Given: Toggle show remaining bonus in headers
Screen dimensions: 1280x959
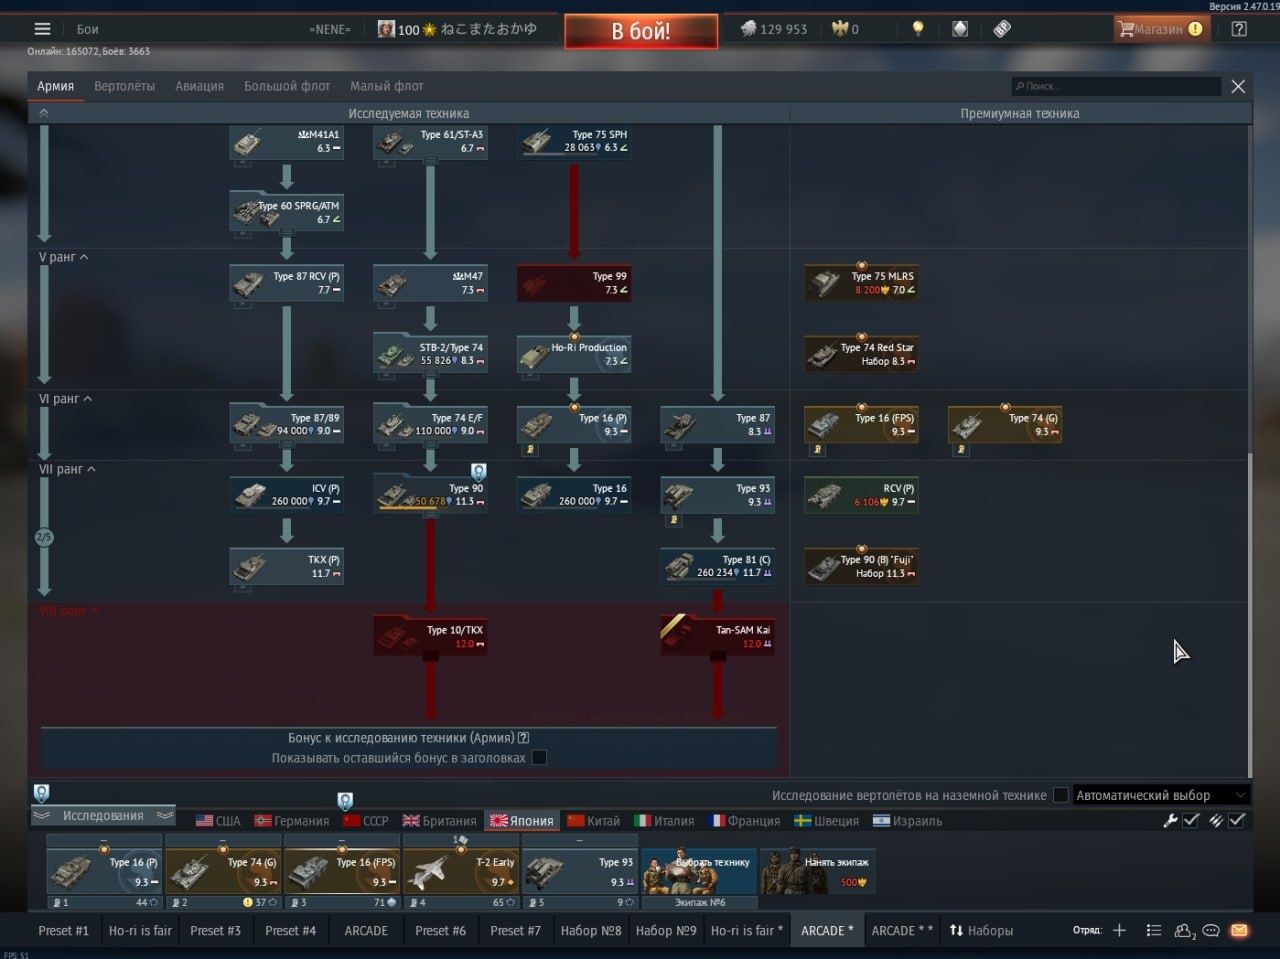Looking at the screenshot, I should tap(539, 758).
